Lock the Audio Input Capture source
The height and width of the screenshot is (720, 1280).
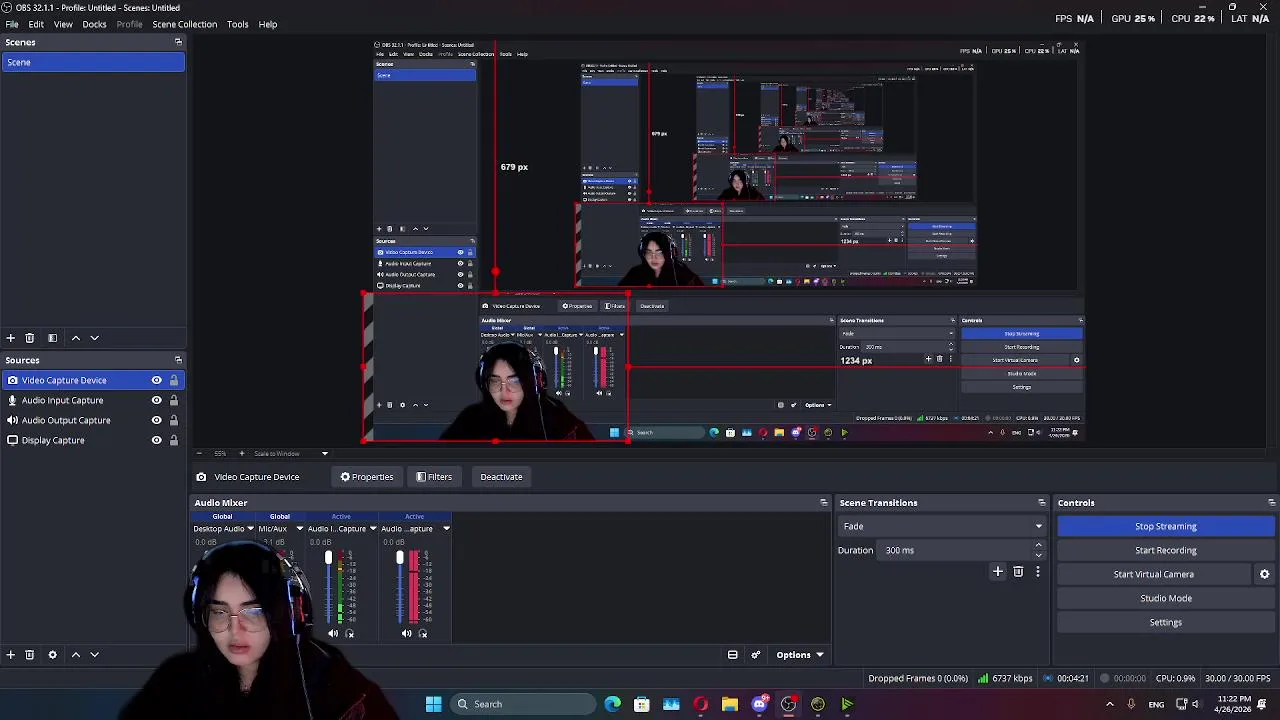click(173, 400)
